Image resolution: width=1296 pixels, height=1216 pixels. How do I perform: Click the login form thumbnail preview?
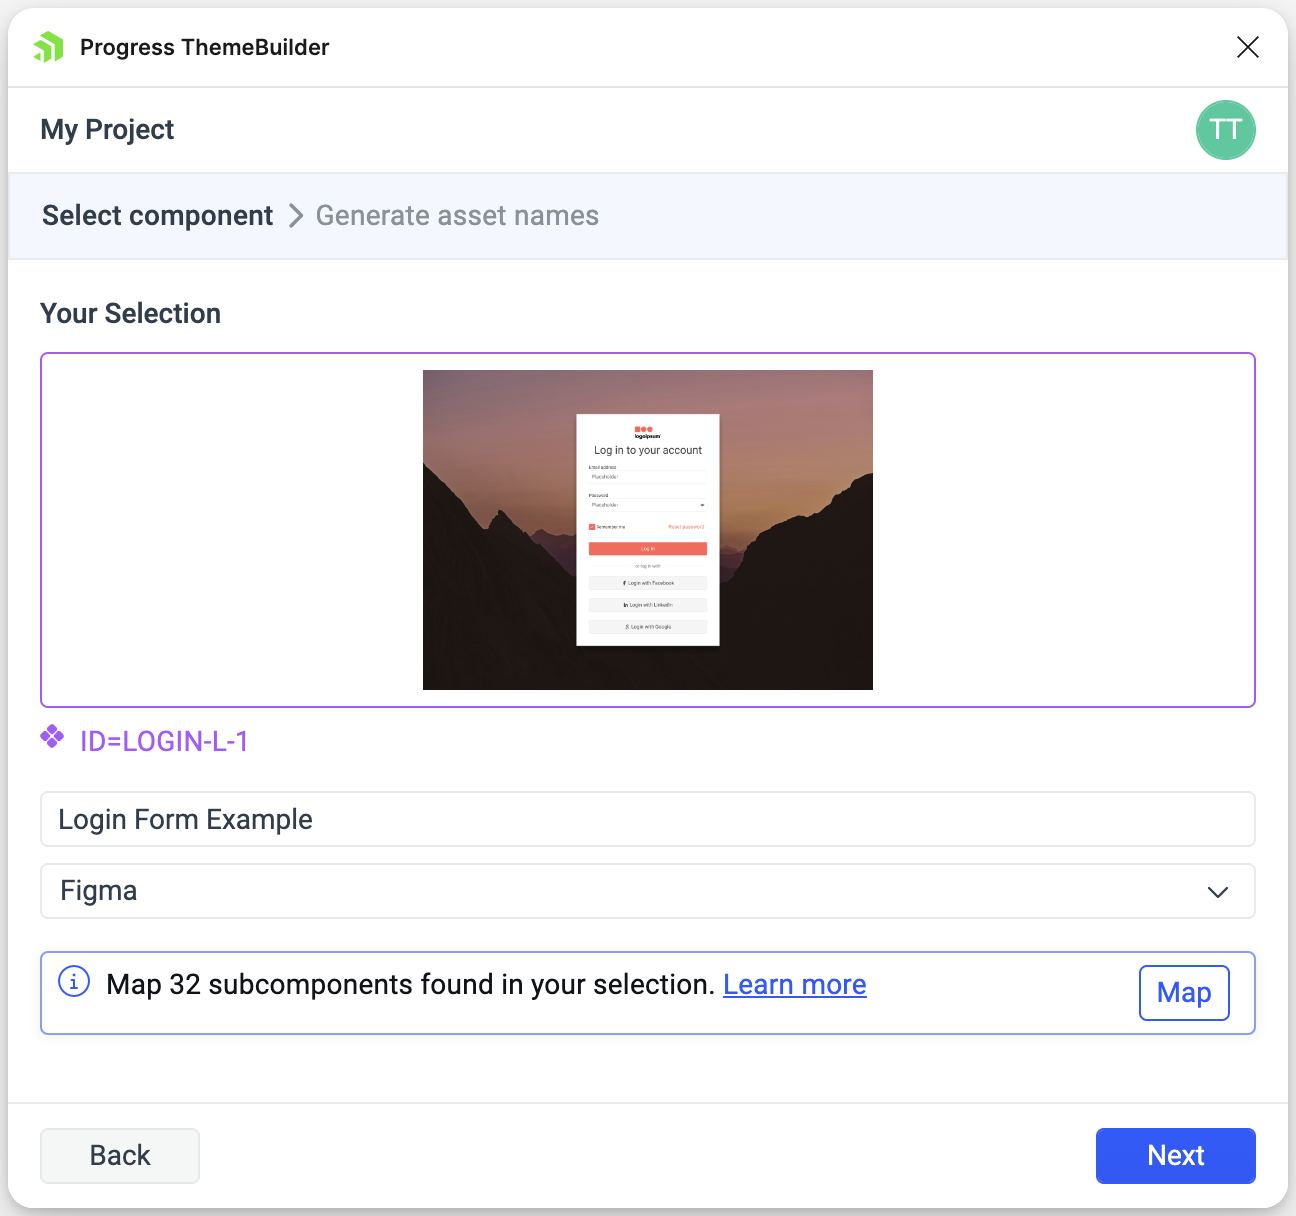[648, 530]
